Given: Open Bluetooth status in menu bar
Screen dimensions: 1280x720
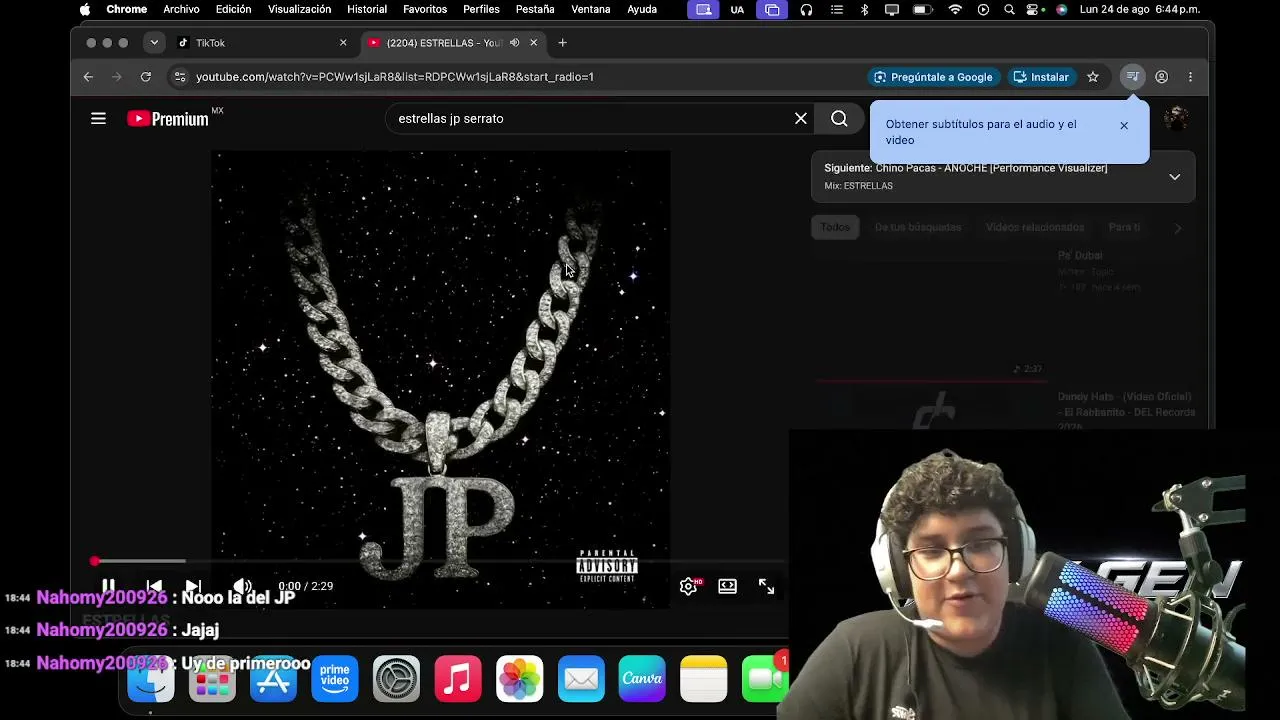Looking at the screenshot, I should [x=865, y=10].
